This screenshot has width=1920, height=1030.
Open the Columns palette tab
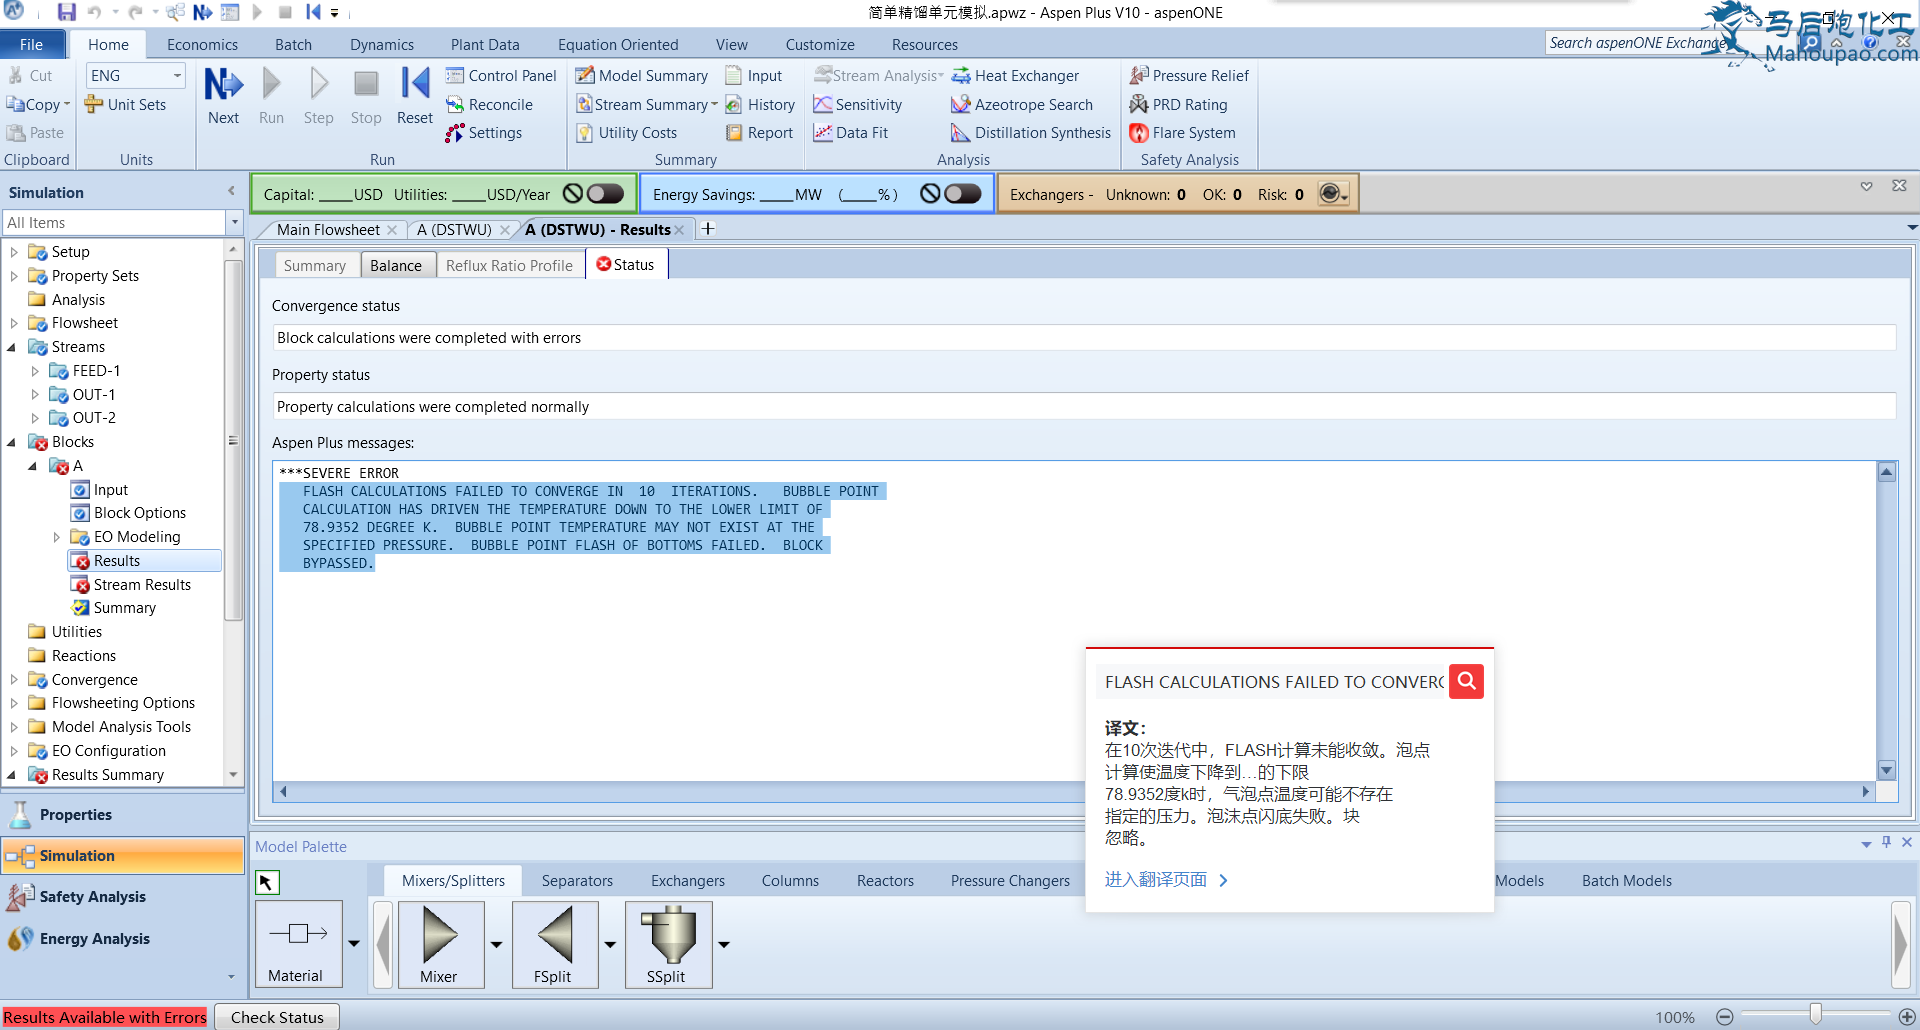coord(790,881)
